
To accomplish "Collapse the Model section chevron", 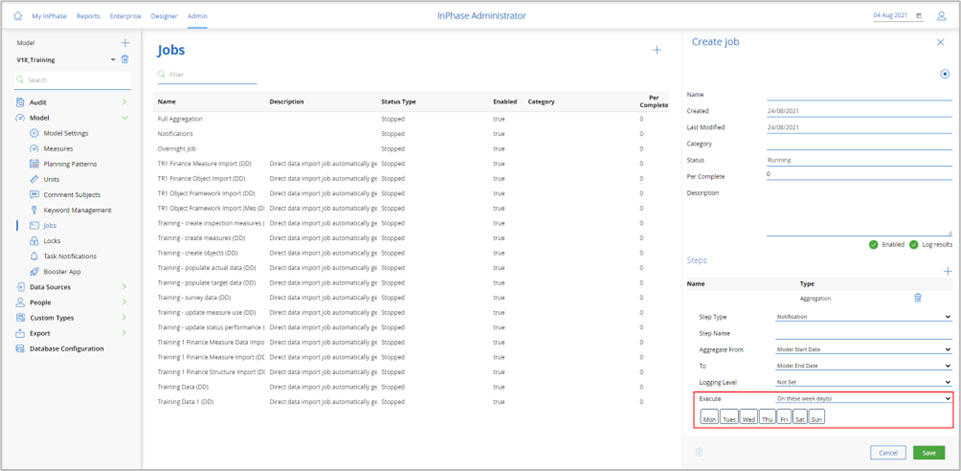I will pos(124,118).
